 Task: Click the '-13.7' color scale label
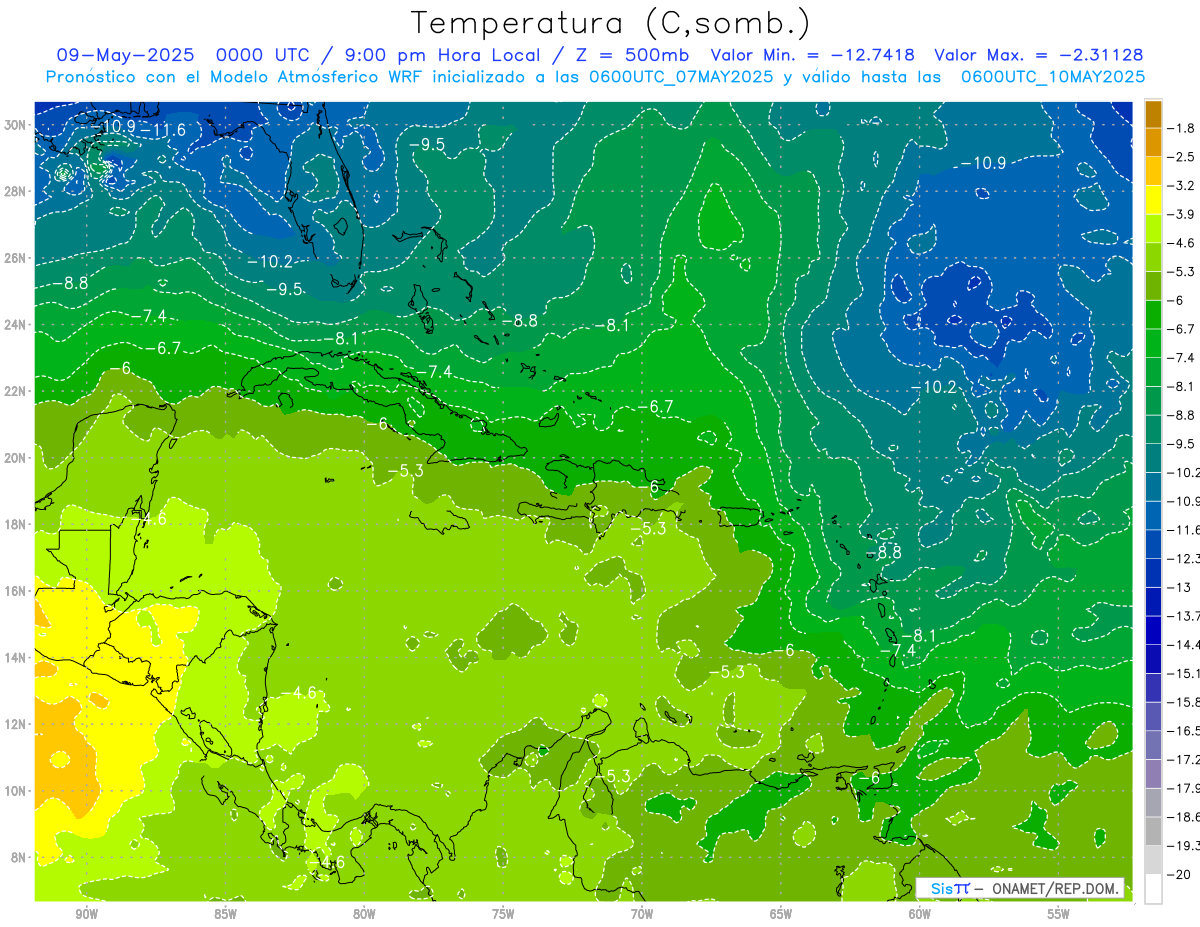click(1184, 616)
